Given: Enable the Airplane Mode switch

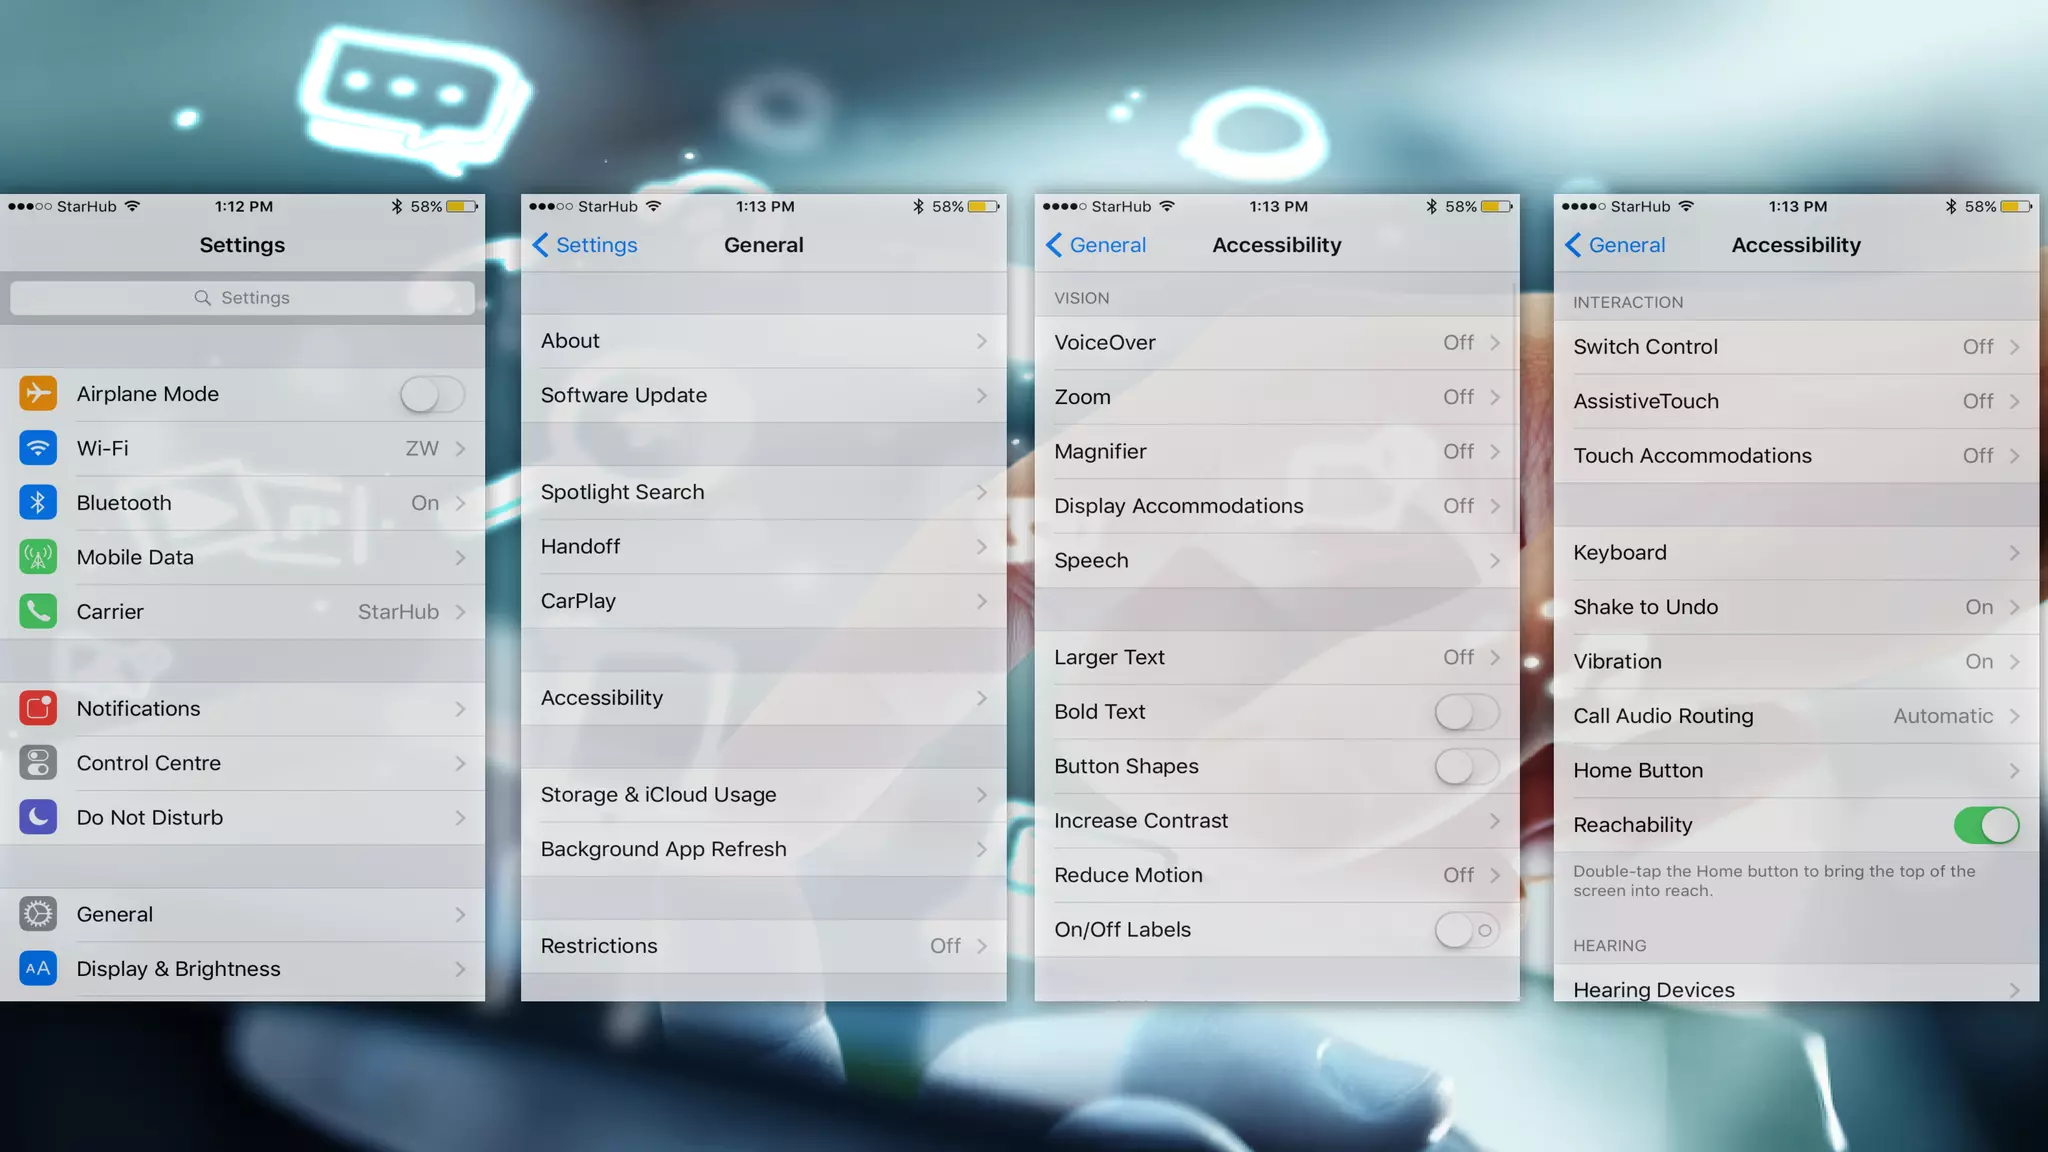Looking at the screenshot, I should click(432, 394).
